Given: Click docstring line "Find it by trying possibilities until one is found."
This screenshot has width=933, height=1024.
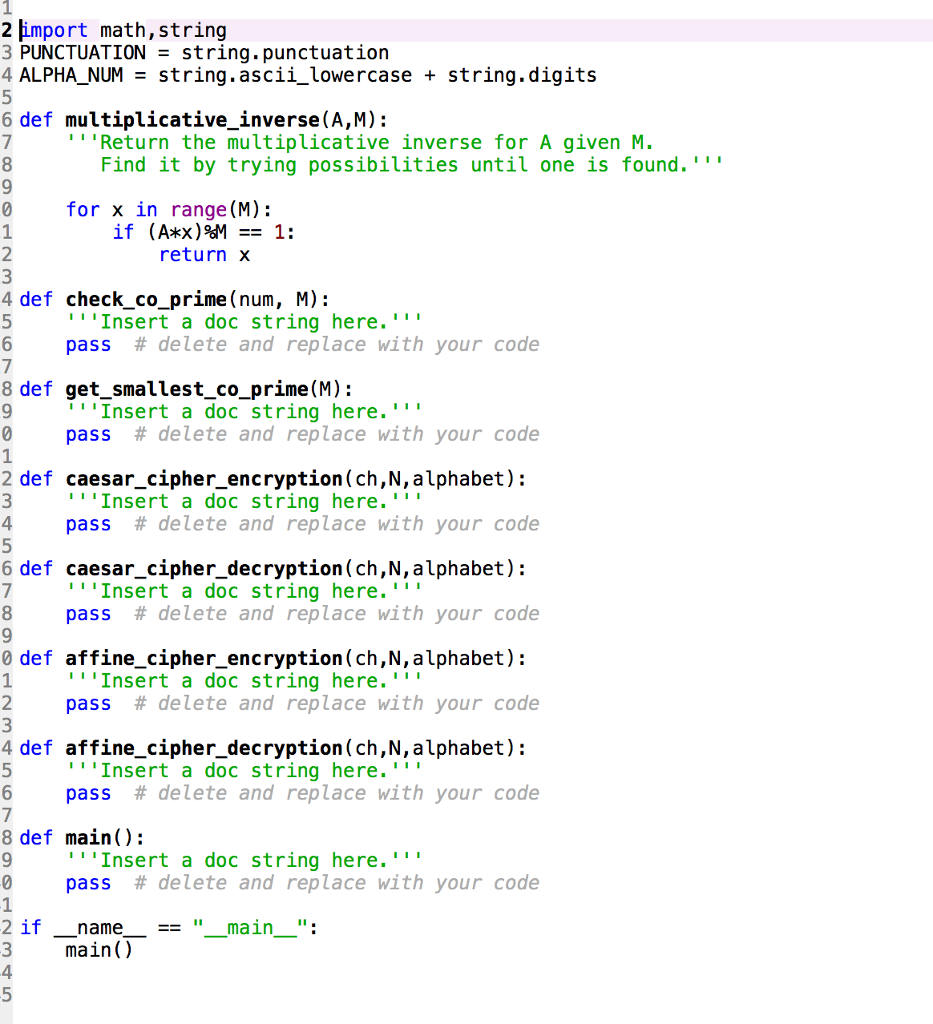Looking at the screenshot, I should click(x=411, y=165).
